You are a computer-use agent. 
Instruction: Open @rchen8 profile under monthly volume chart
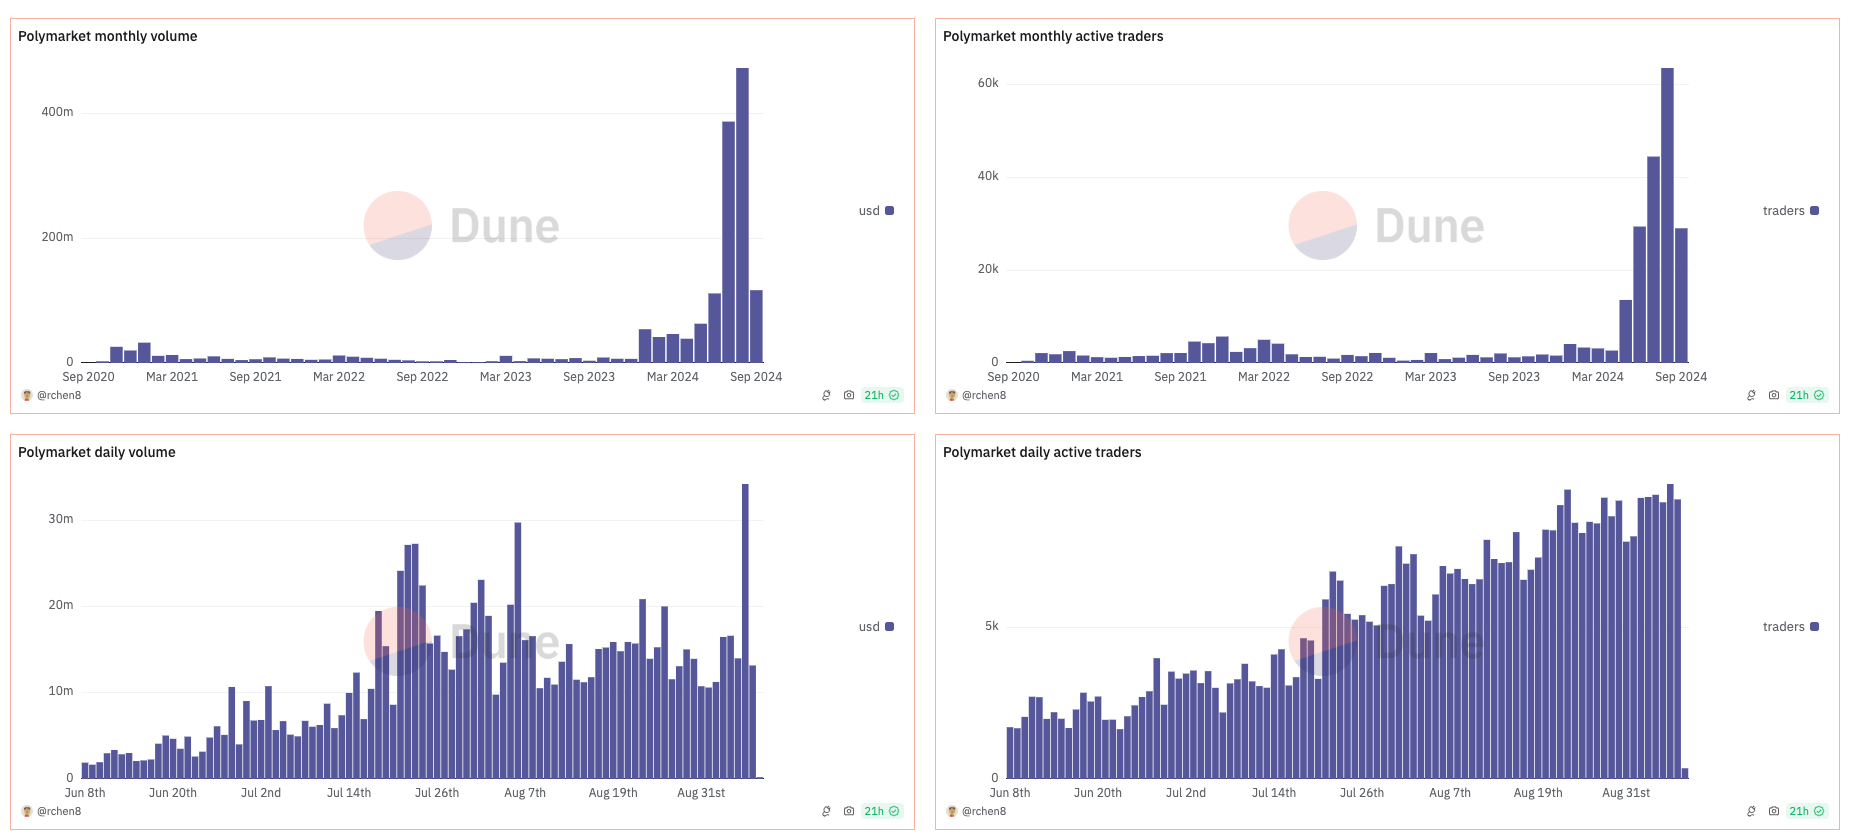click(x=59, y=395)
